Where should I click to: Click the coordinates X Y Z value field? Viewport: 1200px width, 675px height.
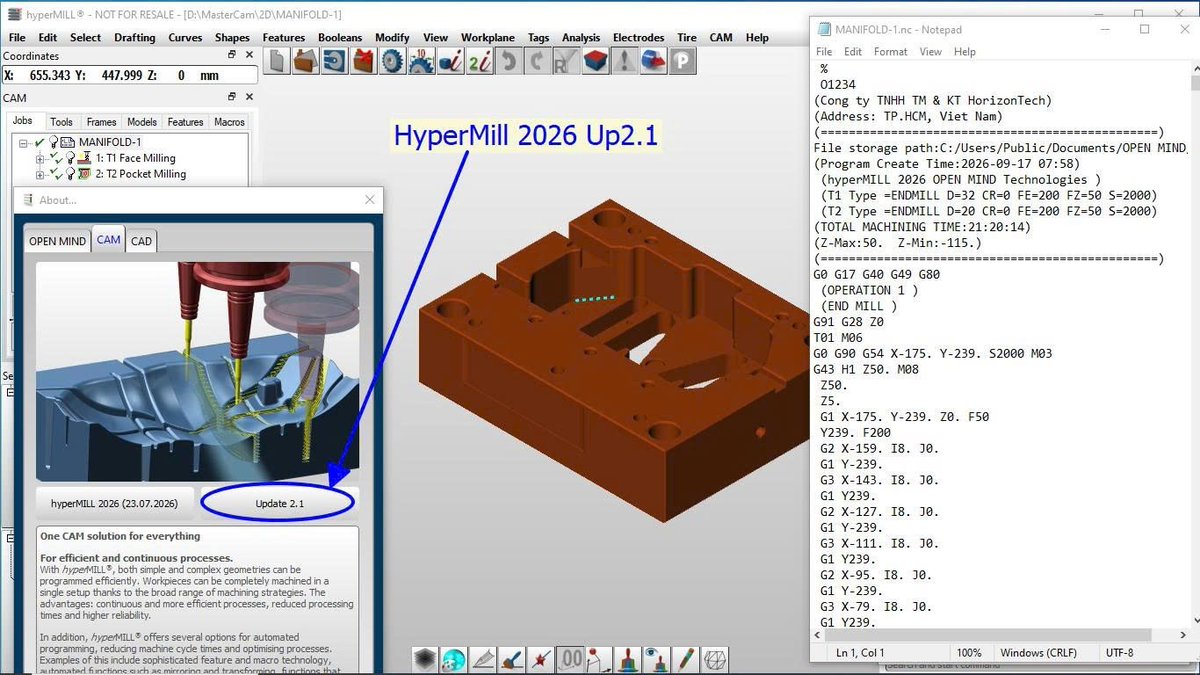point(129,75)
